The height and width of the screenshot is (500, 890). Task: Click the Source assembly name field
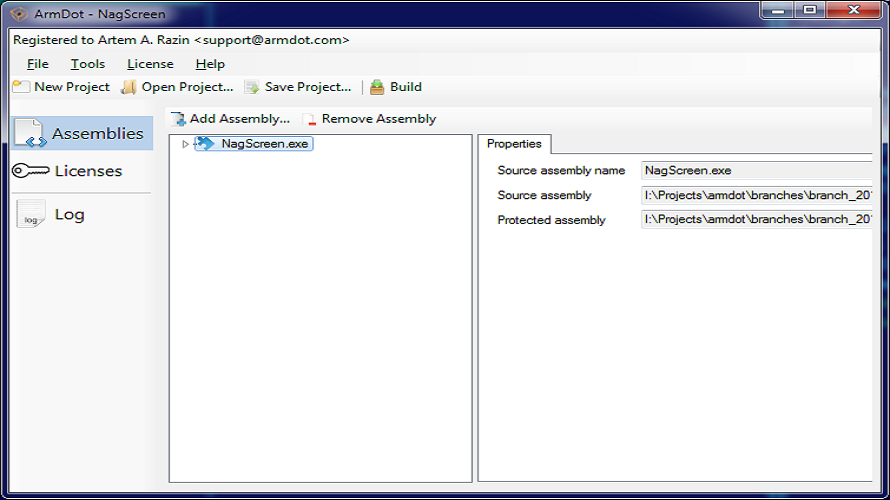pyautogui.click(x=757, y=170)
